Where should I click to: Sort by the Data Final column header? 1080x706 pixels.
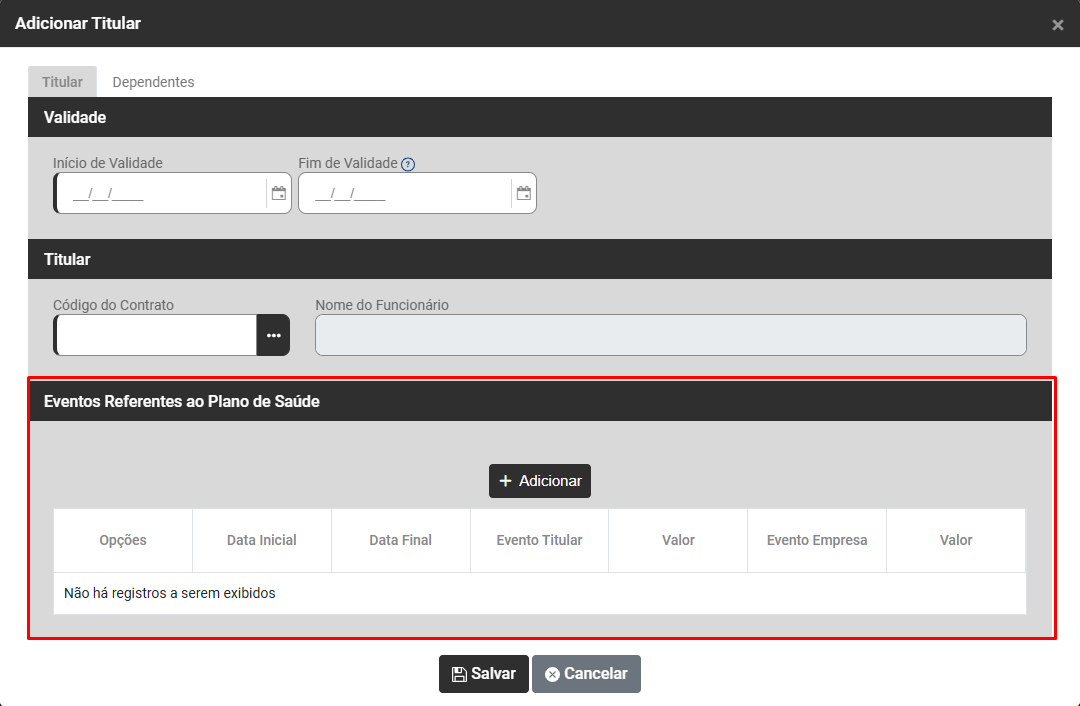[x=400, y=540]
